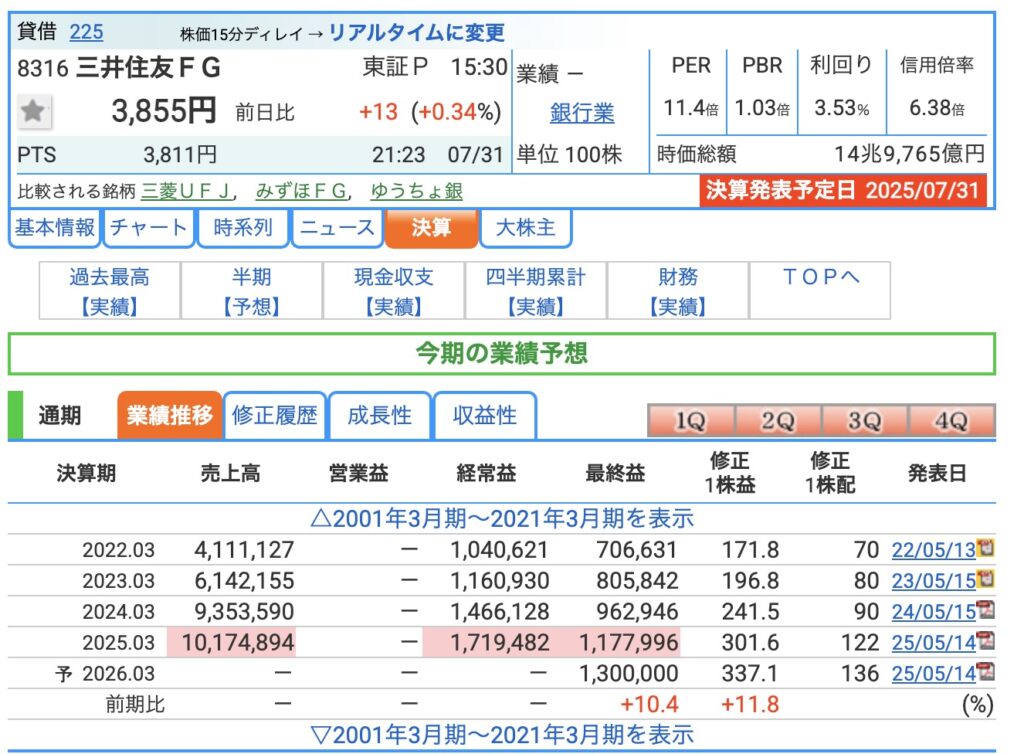Open the 収益性 tab
This screenshot has width=1024, height=754.
(485, 415)
